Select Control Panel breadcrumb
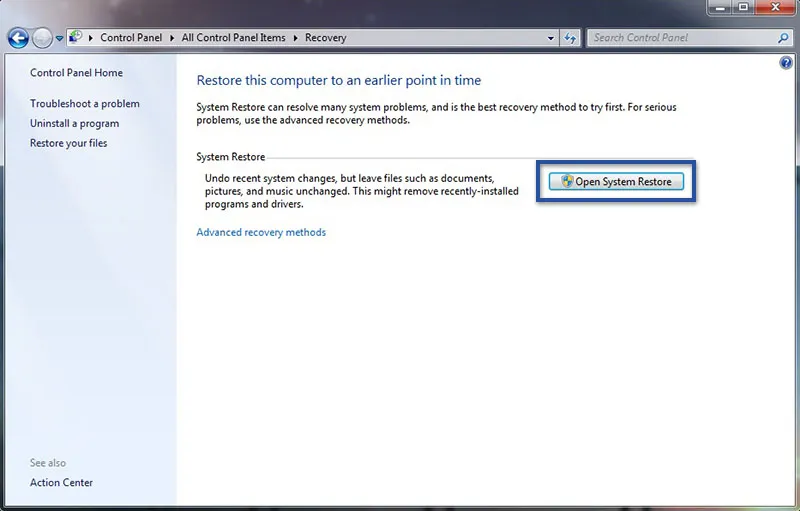The height and width of the screenshot is (511, 800). (131, 38)
